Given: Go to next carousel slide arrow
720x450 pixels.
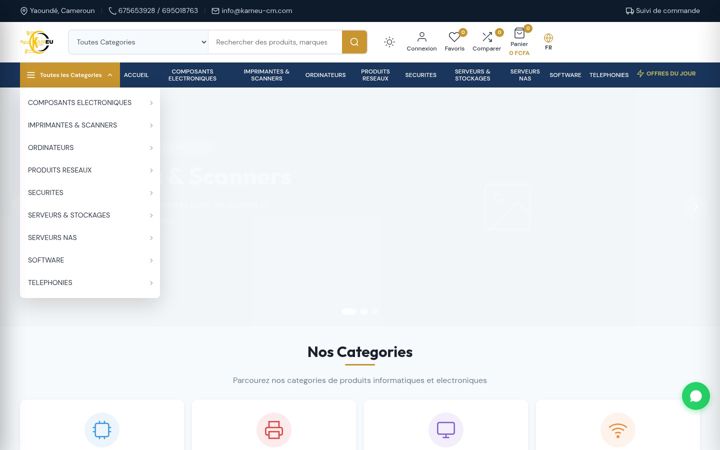Looking at the screenshot, I should click(x=695, y=206).
